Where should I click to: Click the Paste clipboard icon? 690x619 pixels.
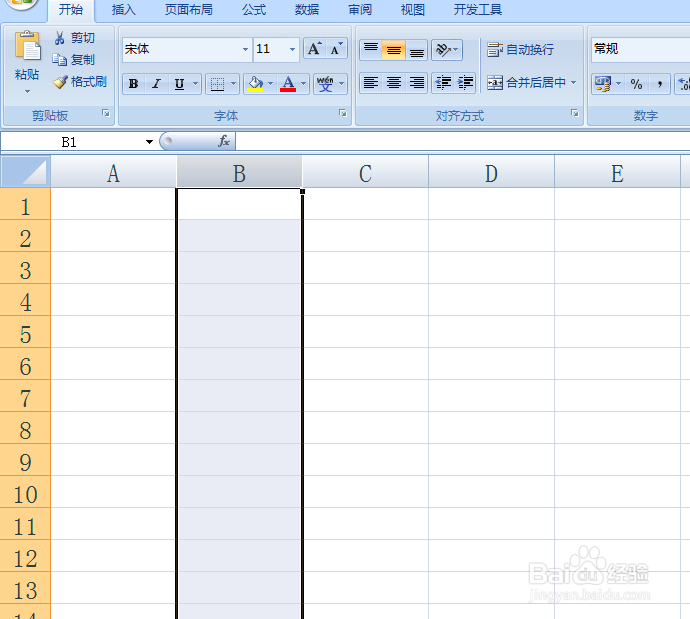[27, 45]
